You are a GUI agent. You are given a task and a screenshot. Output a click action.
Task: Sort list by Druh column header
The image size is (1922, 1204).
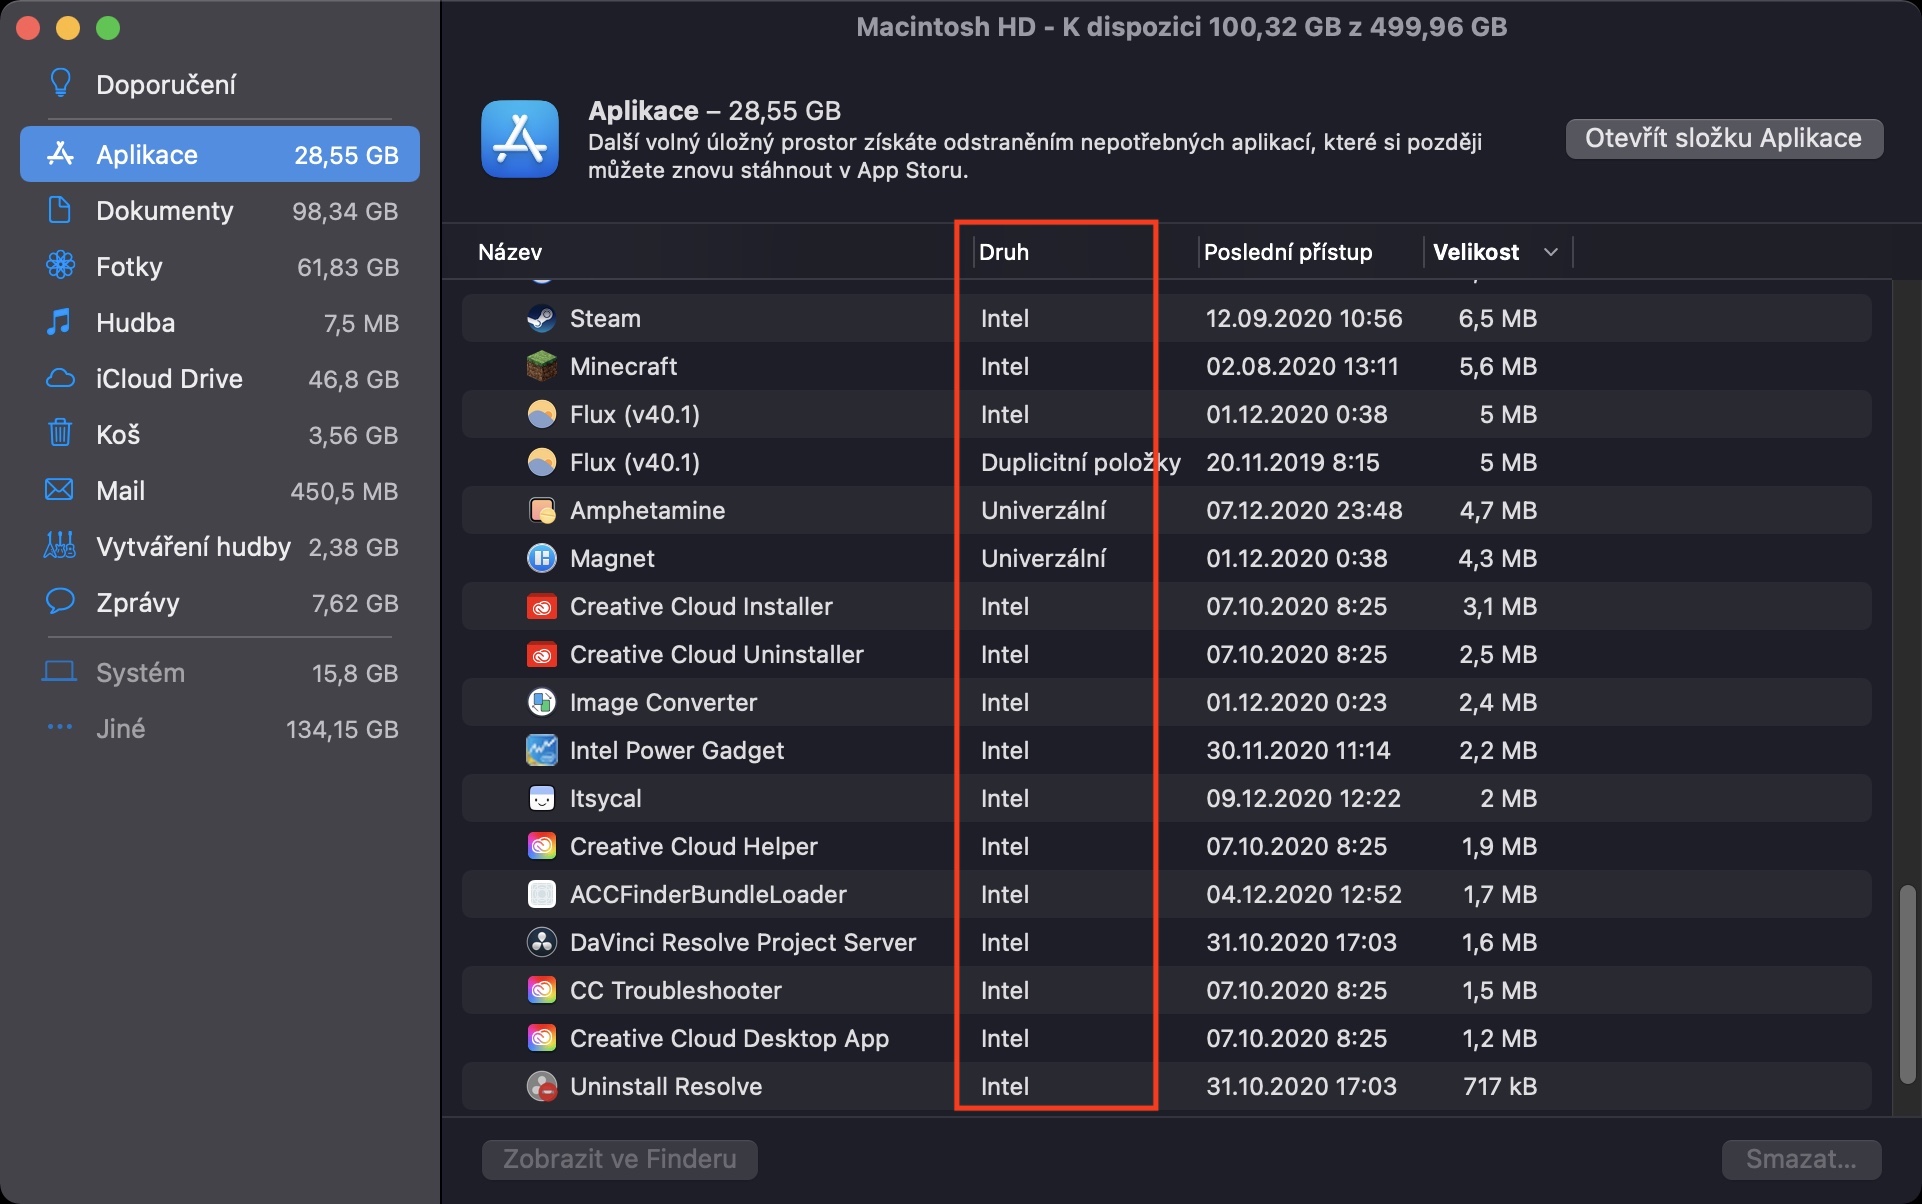click(1004, 252)
